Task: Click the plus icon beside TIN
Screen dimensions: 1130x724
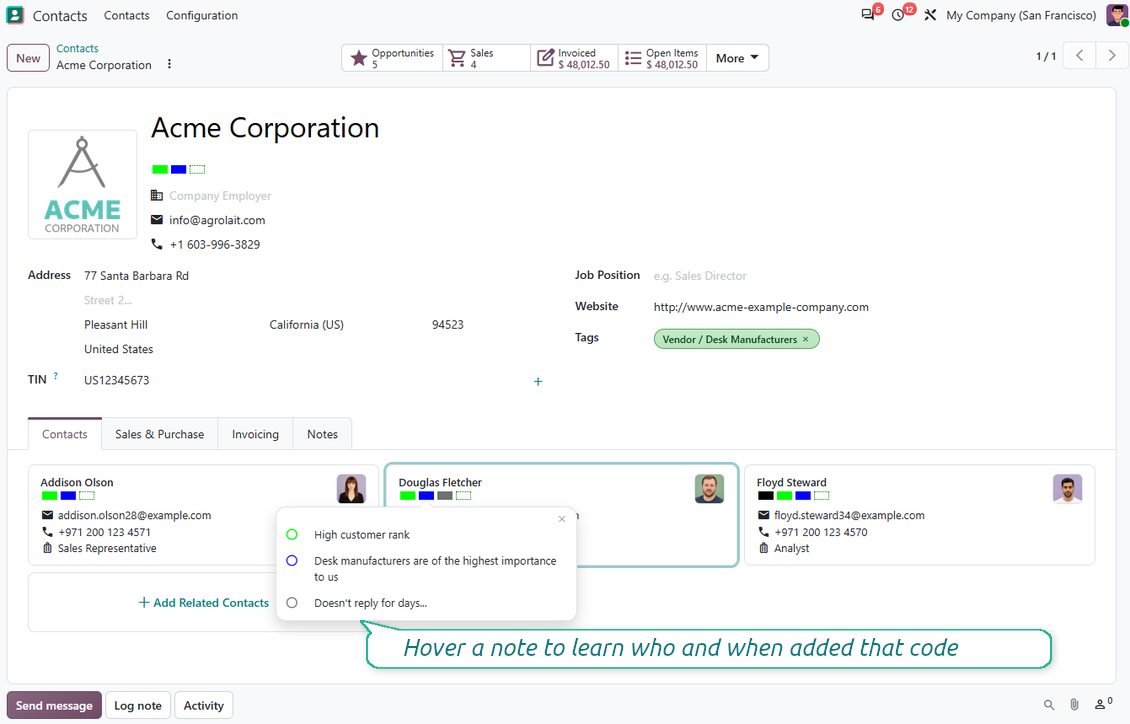Action: coord(538,382)
